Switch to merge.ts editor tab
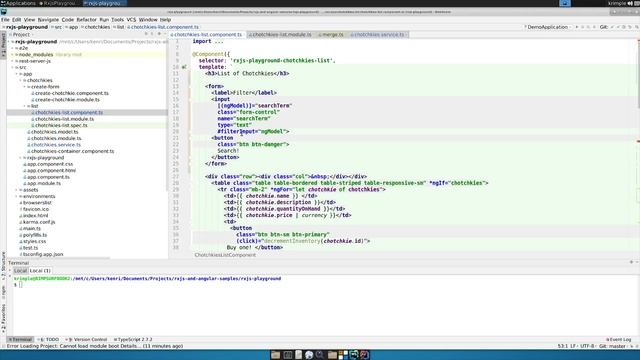Screen dimensions: 640x360 coord(332,35)
